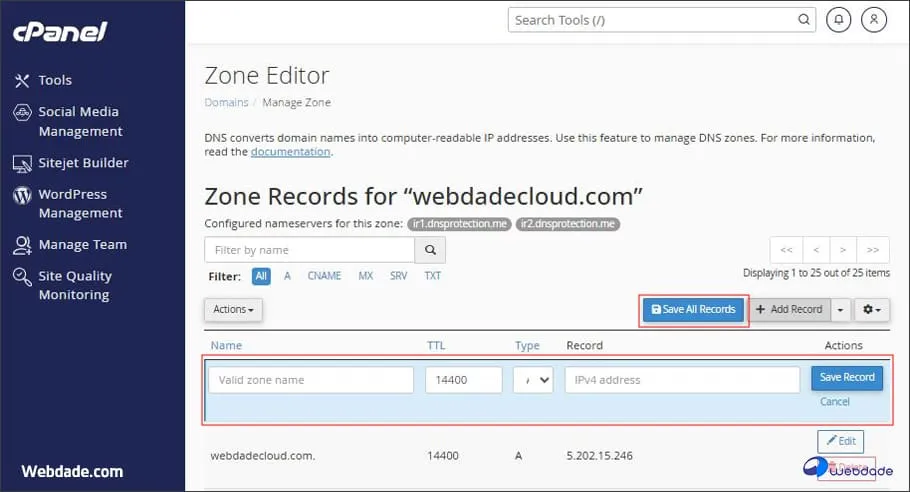Click the Social Media Management icon
Image resolution: width=910 pixels, height=492 pixels.
pos(22,113)
